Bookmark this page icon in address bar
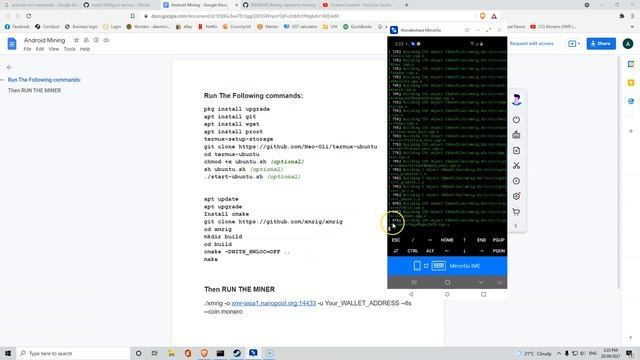This screenshot has height=360, width=640. tap(133, 16)
